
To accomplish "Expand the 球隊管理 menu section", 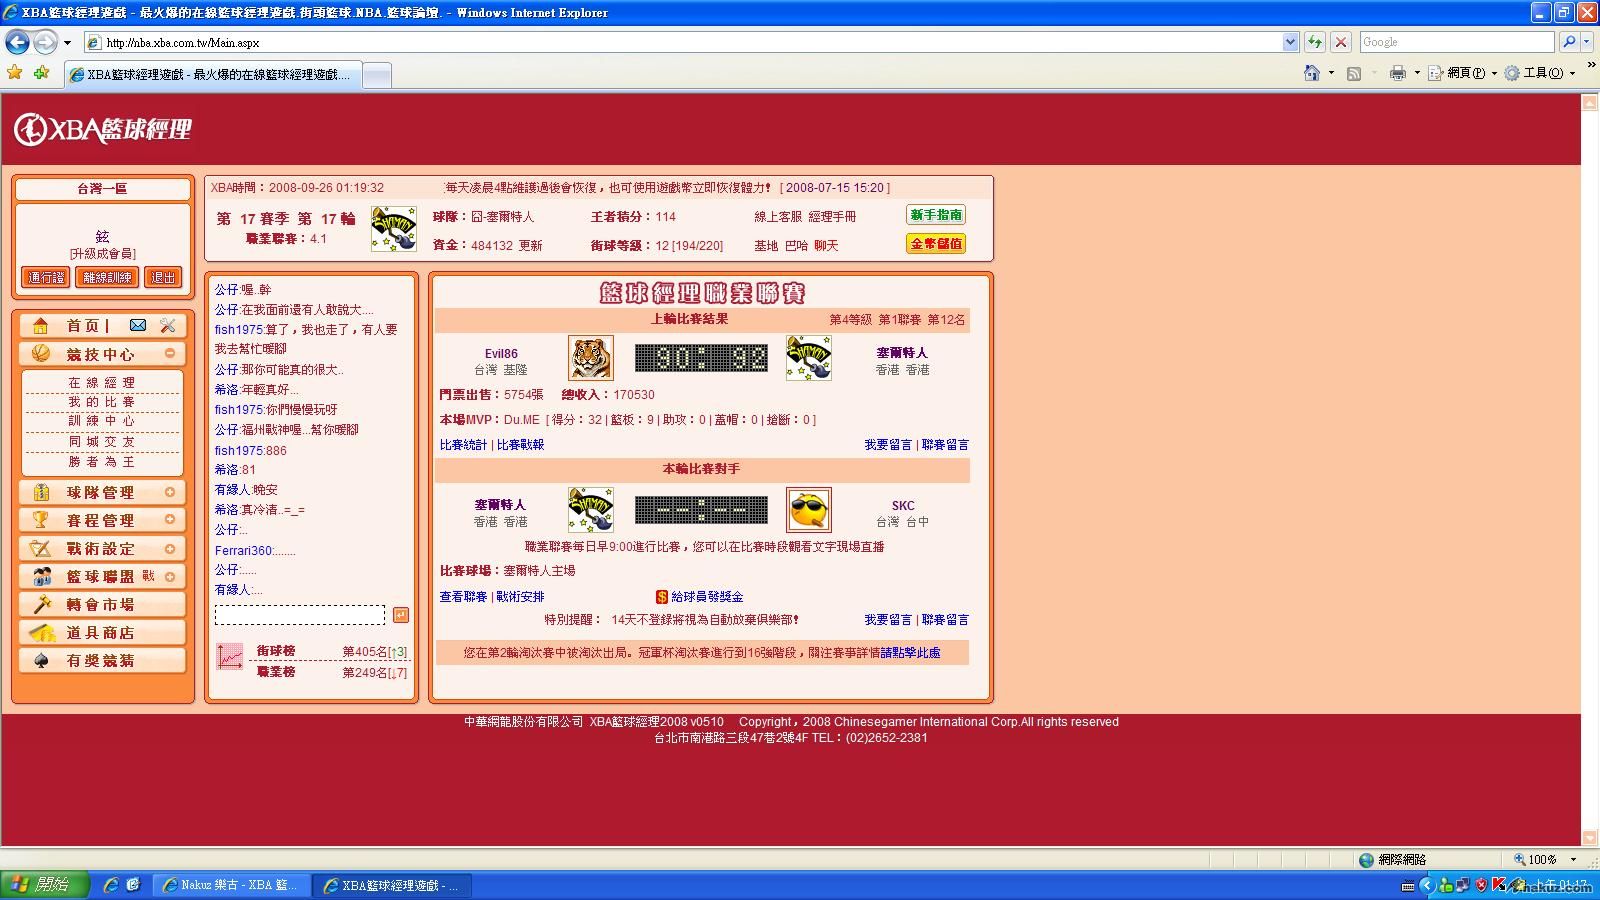I will [x=170, y=492].
